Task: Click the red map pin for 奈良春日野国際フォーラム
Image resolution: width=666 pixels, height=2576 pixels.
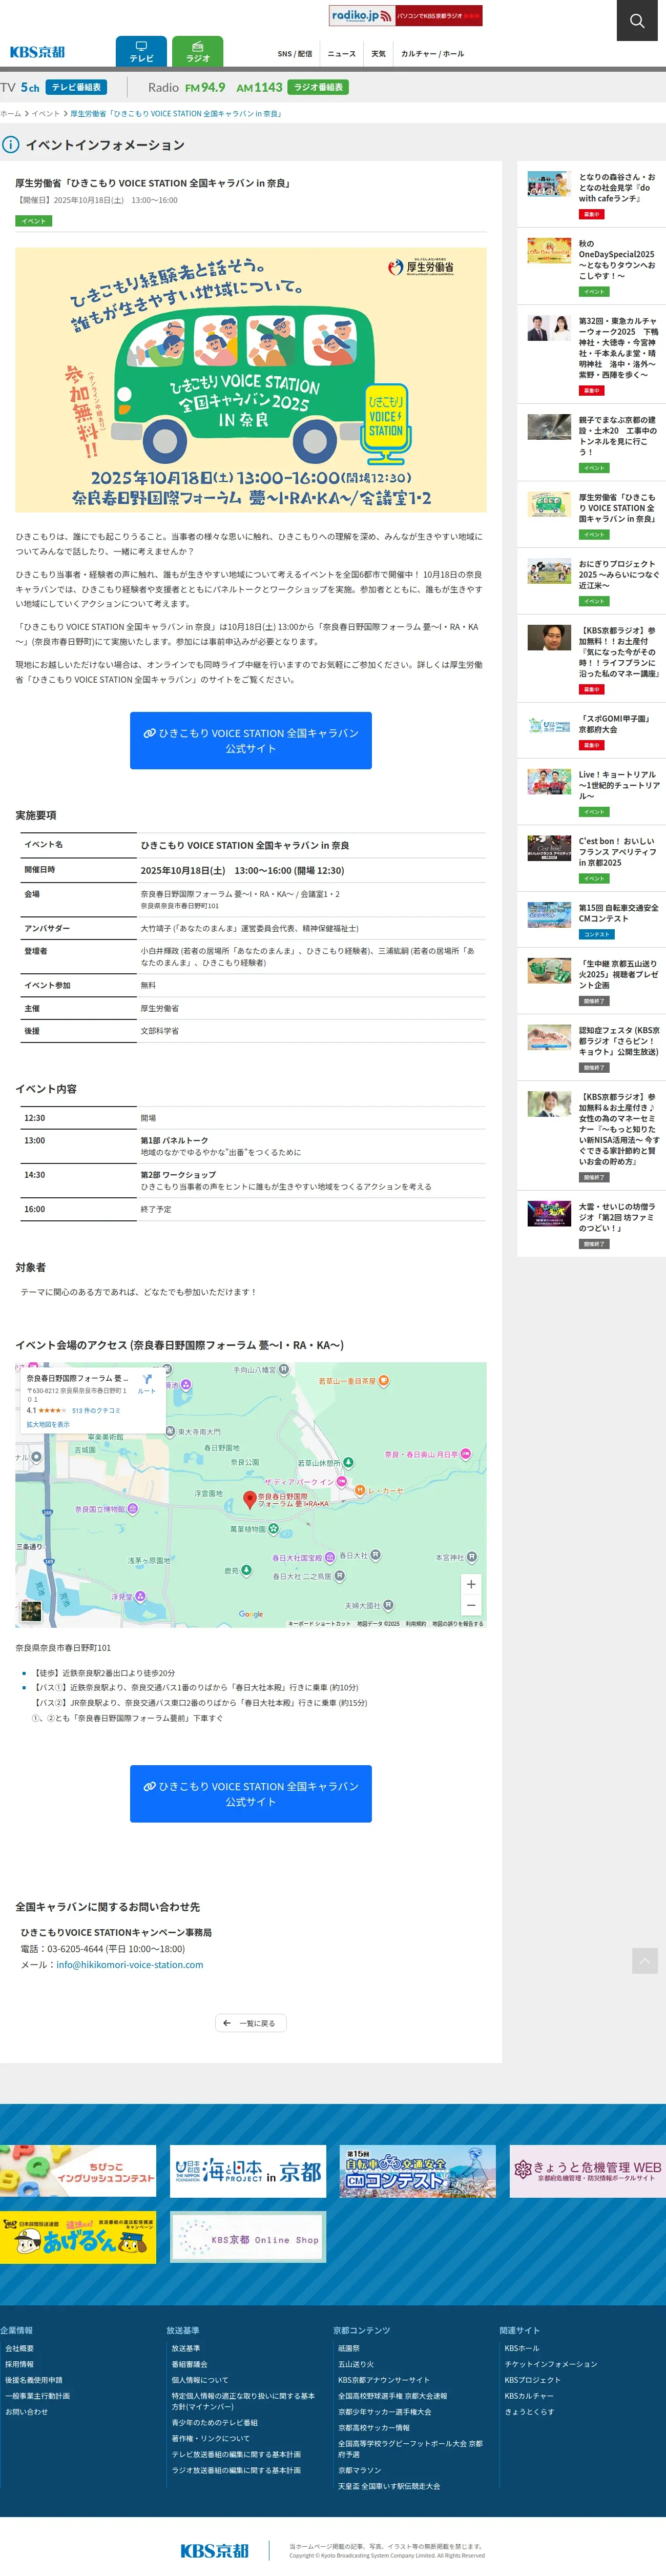Action: tap(250, 1499)
